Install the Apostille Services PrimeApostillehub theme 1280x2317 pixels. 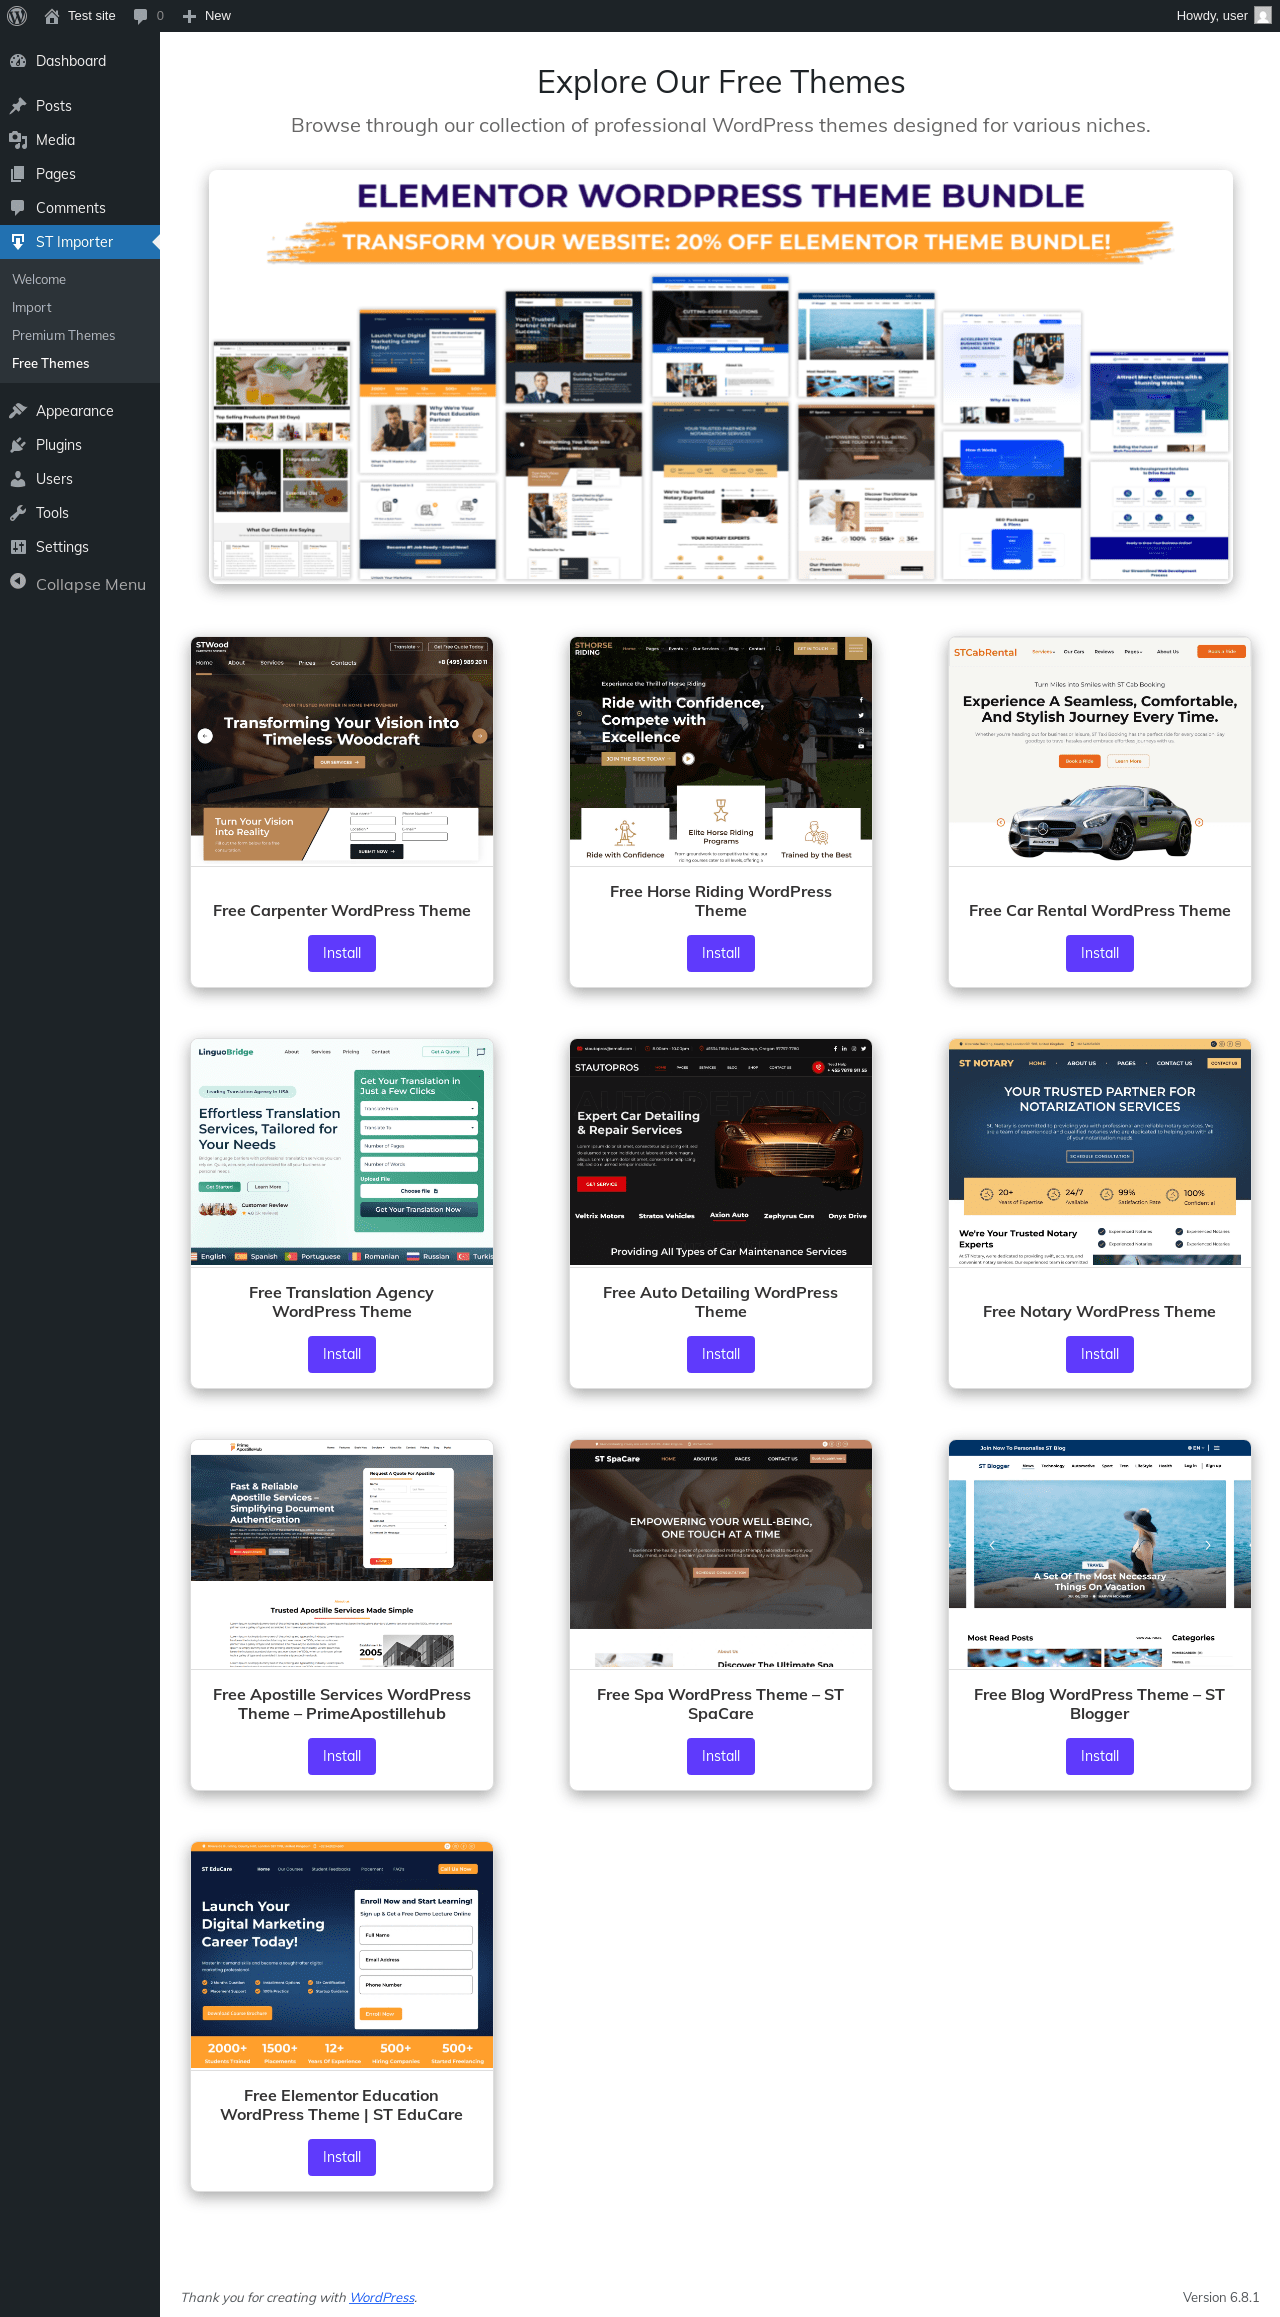coord(342,1756)
